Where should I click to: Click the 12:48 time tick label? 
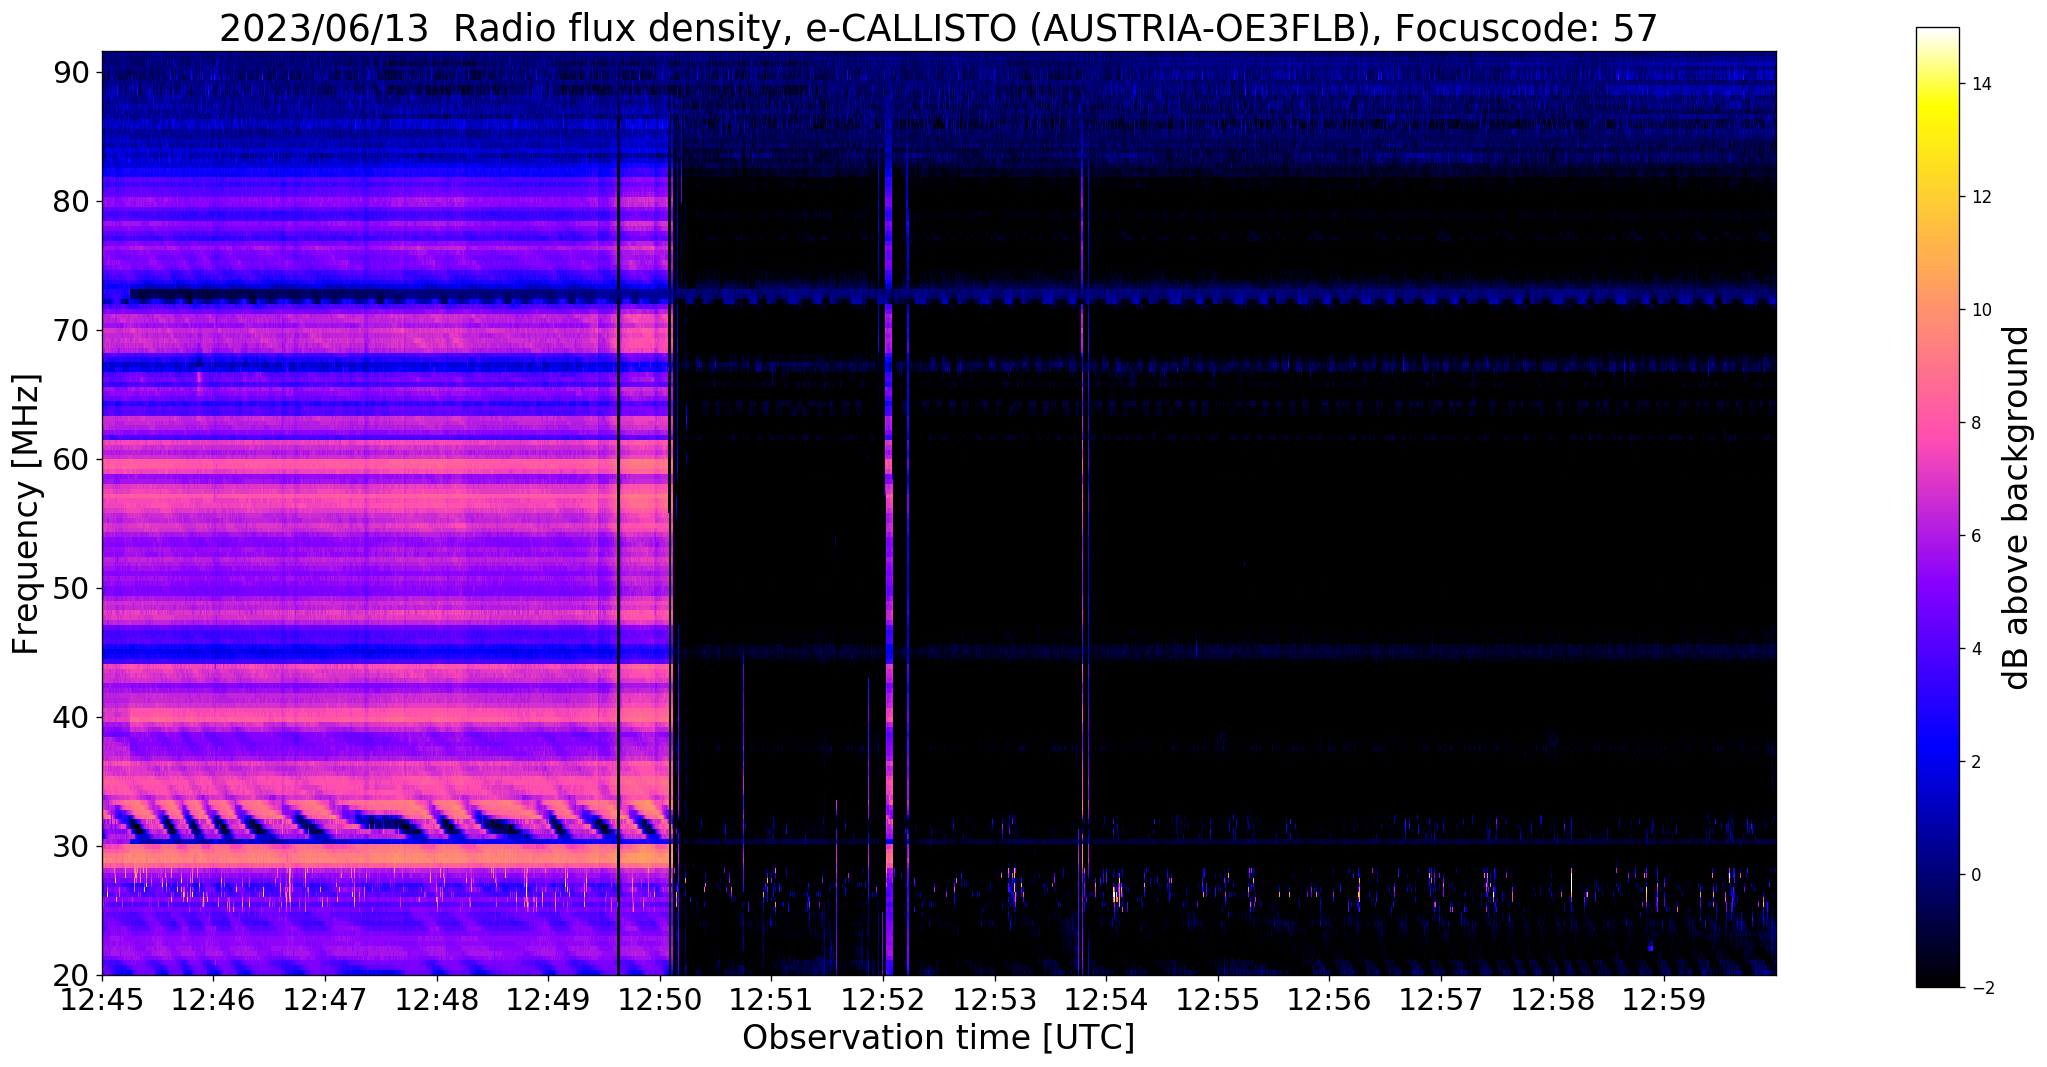coord(436,999)
